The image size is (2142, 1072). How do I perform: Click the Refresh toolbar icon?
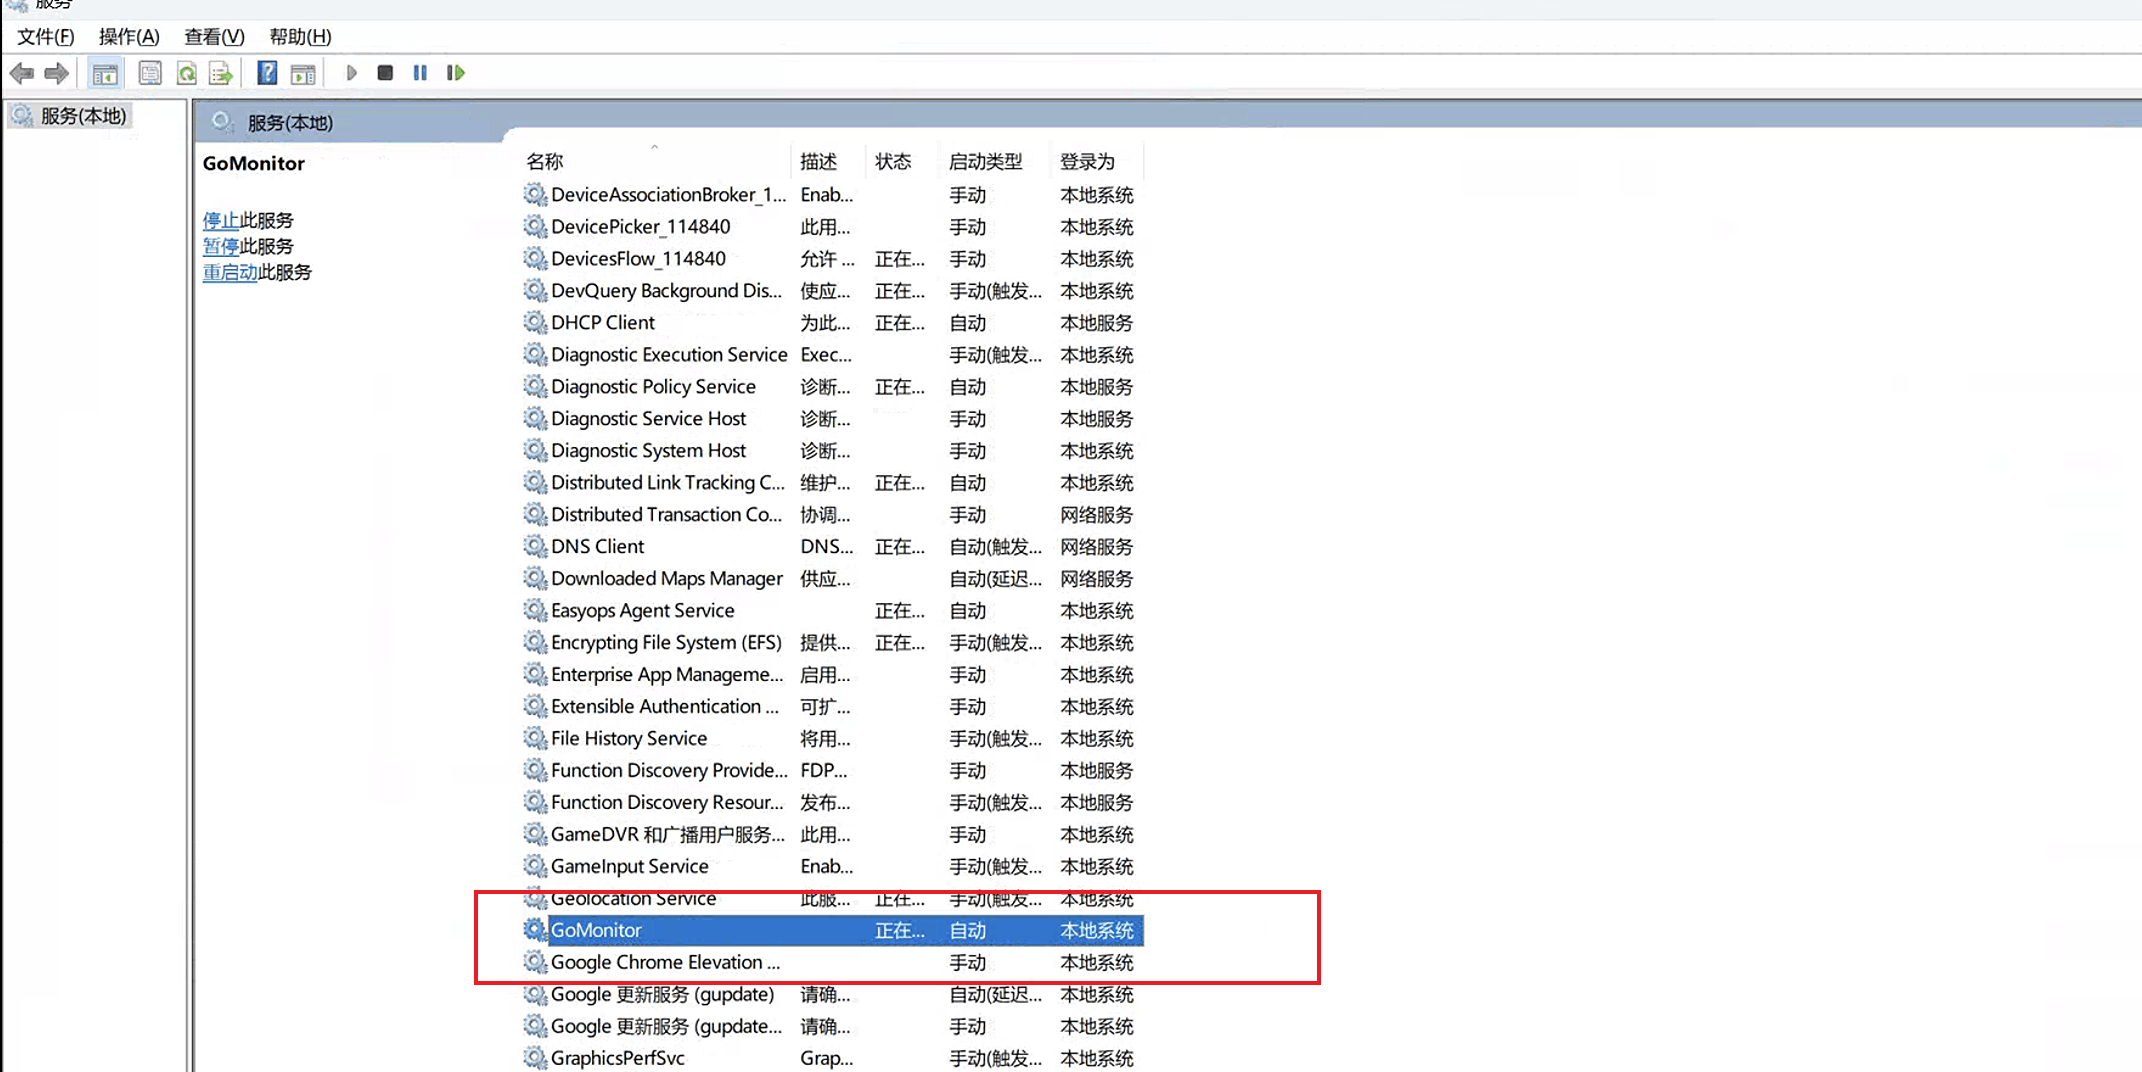[186, 73]
